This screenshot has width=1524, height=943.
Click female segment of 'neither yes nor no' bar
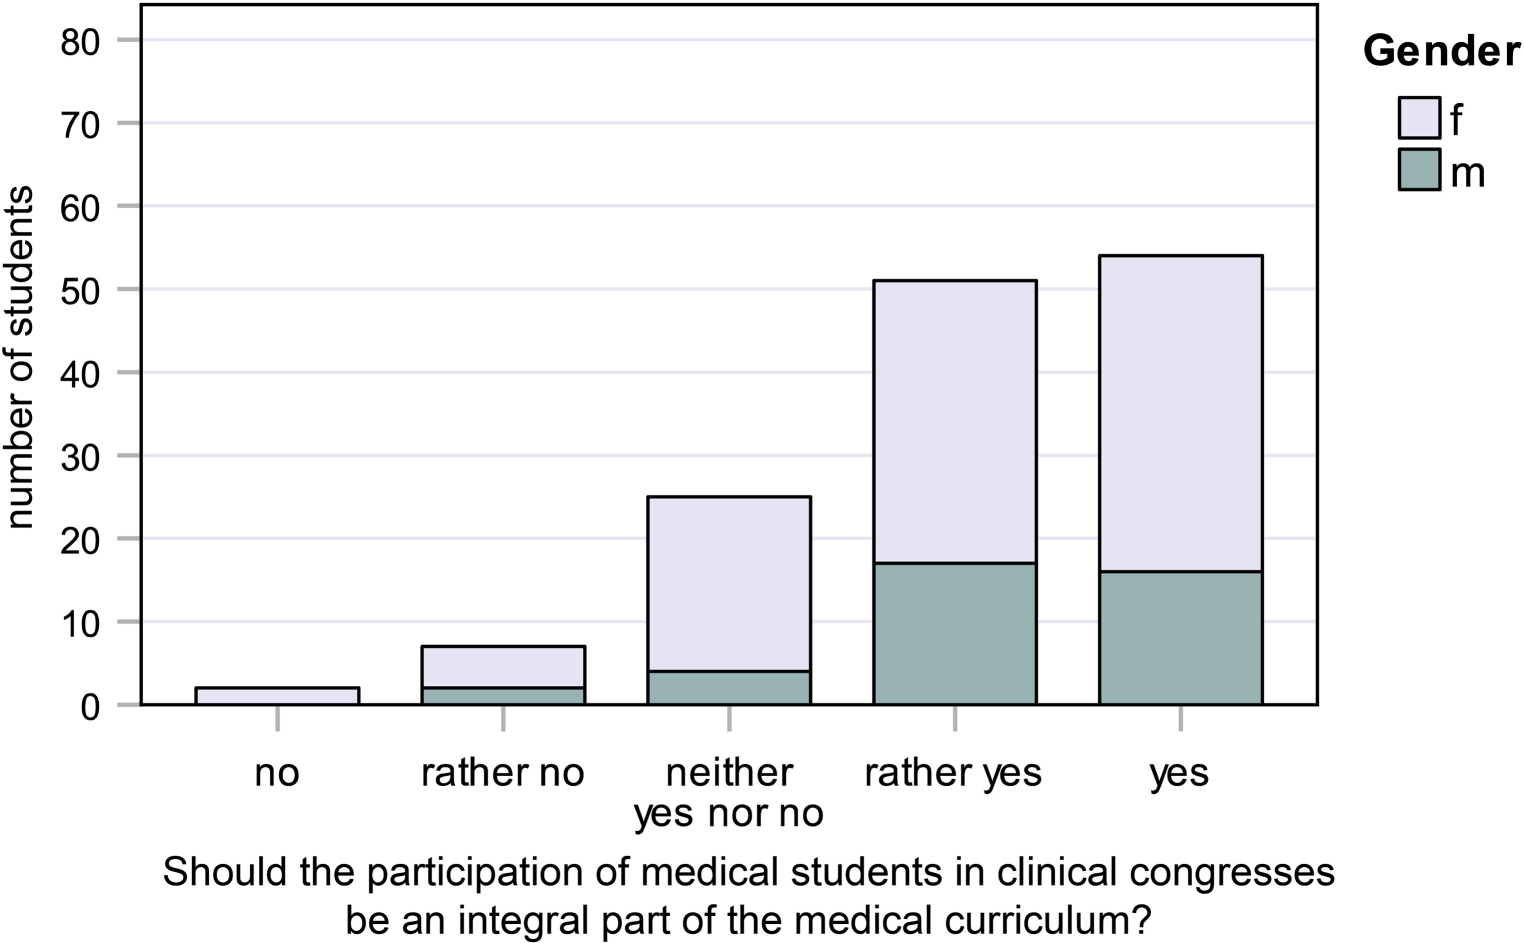[729, 584]
